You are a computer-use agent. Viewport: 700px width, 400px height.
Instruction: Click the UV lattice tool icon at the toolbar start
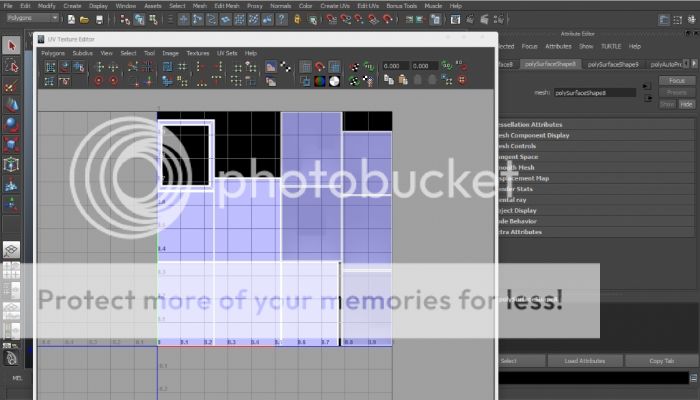pyautogui.click(x=50, y=67)
